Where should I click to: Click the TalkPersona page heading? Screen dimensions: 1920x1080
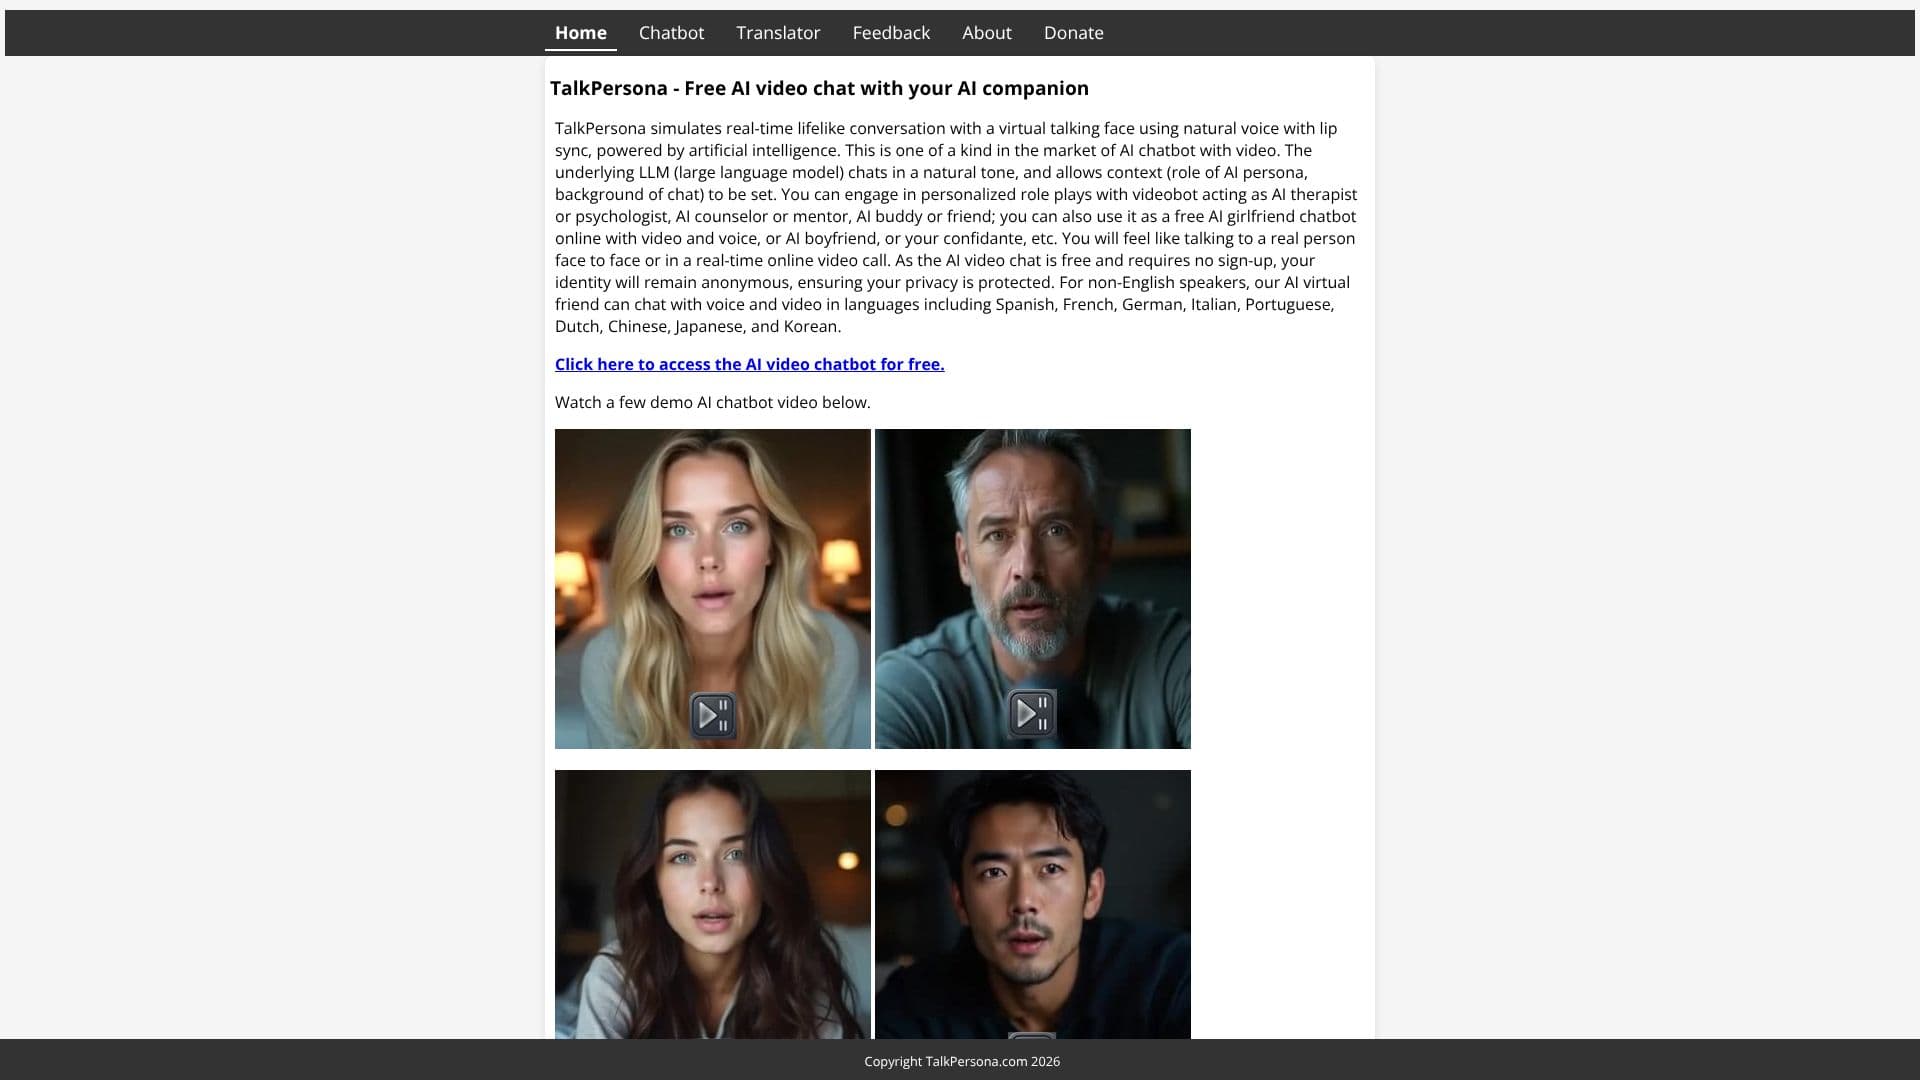(x=819, y=89)
